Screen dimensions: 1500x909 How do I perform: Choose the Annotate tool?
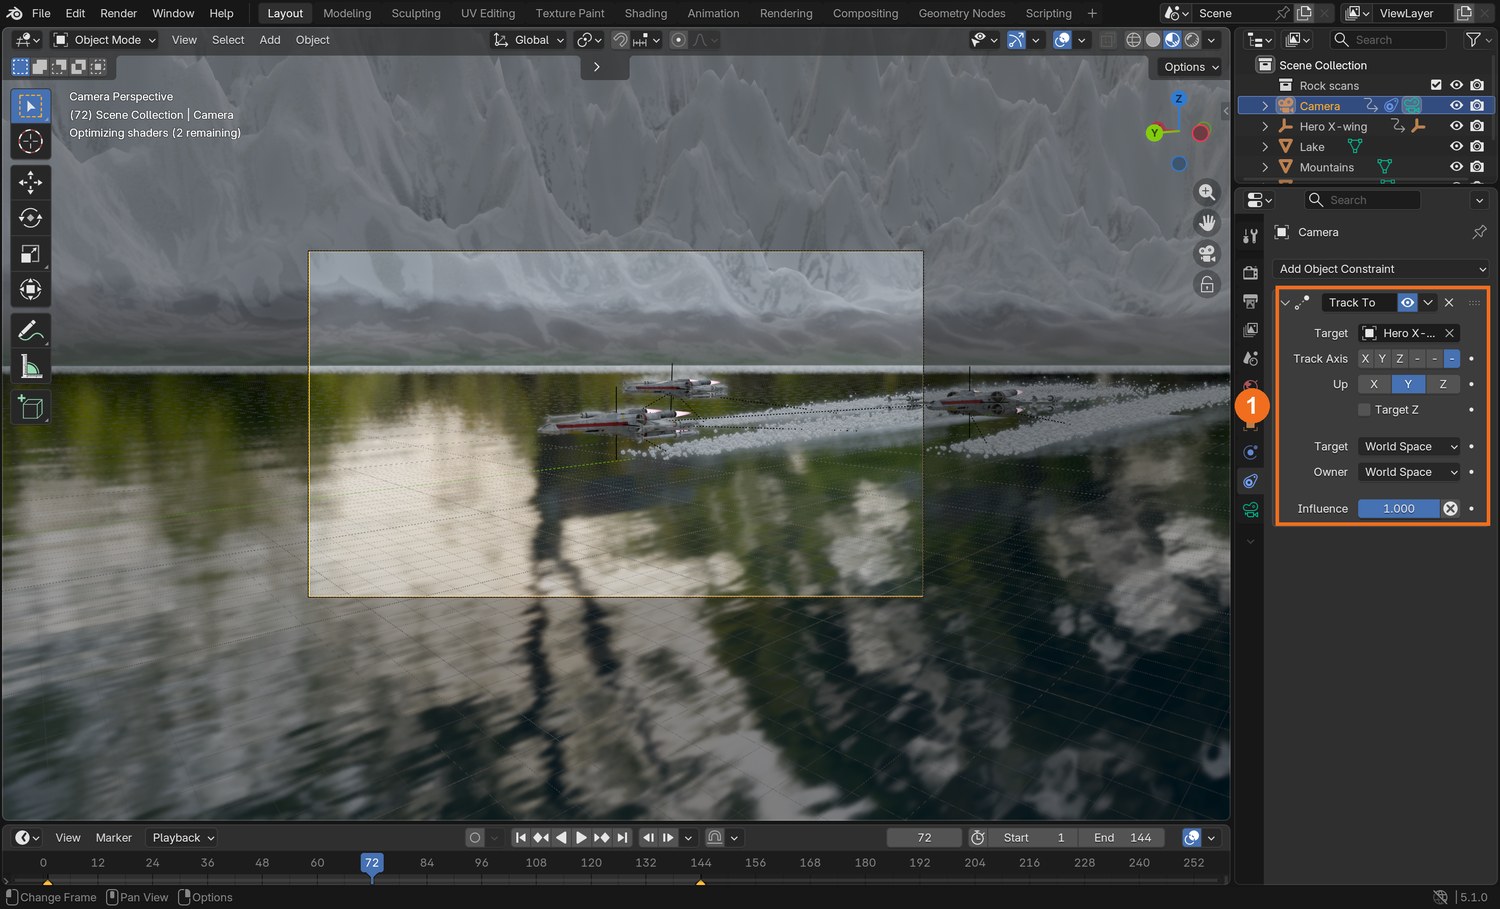tap(31, 330)
